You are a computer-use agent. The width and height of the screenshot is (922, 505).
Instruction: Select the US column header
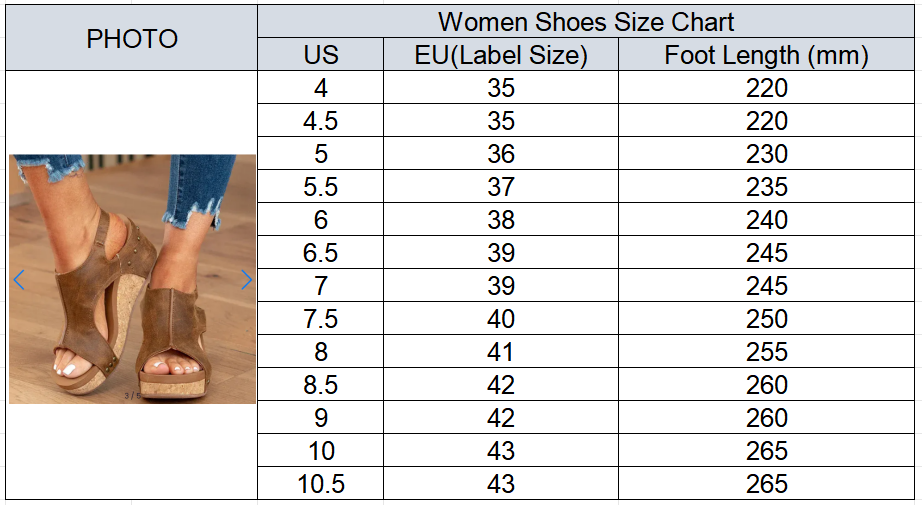click(x=320, y=55)
